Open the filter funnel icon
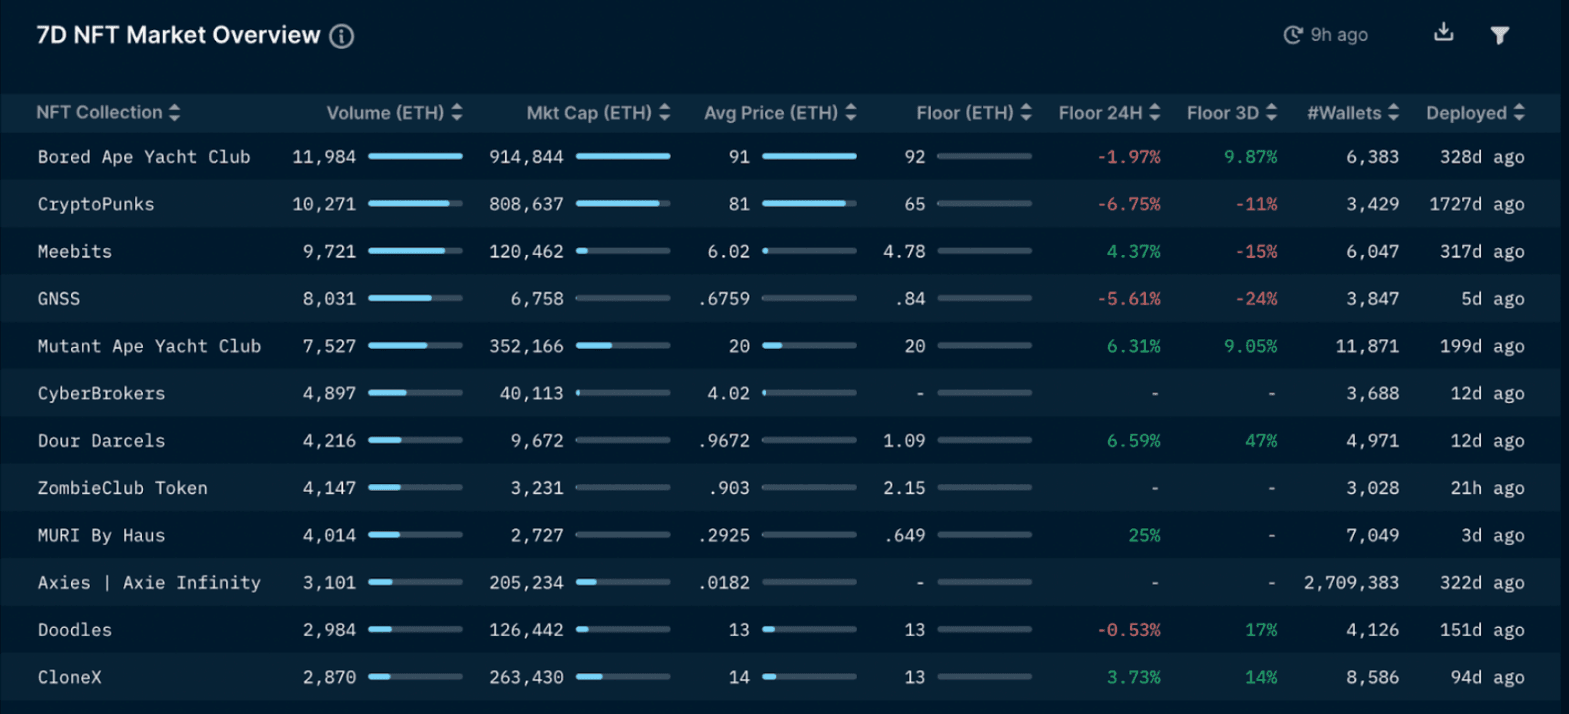Screen dimensions: 1569x714 (x=1499, y=36)
